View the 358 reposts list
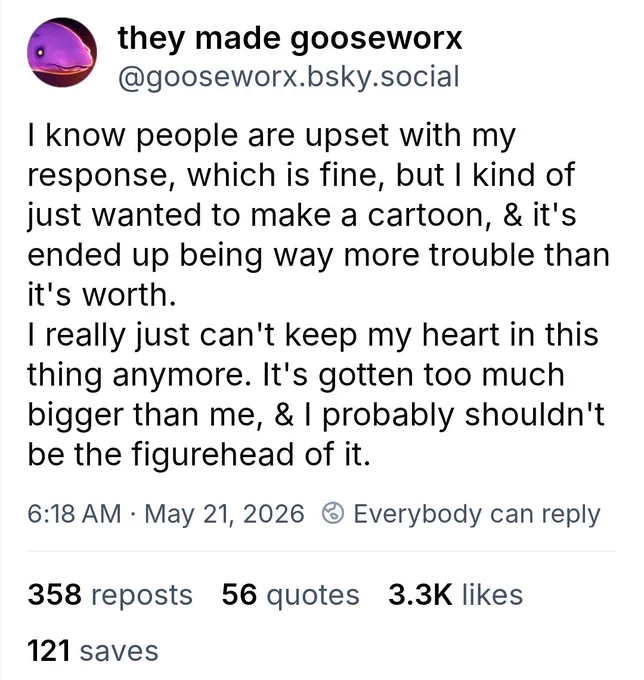The image size is (644, 680). coord(110,595)
